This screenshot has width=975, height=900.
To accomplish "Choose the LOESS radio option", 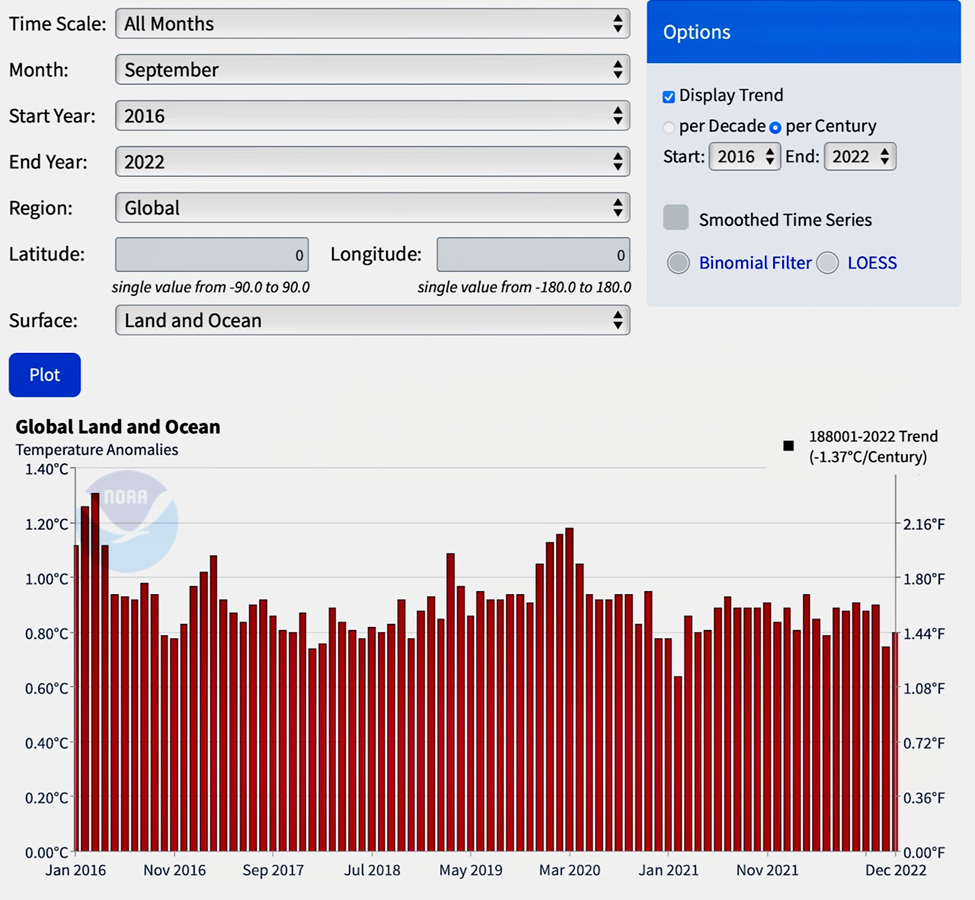I will tap(827, 263).
